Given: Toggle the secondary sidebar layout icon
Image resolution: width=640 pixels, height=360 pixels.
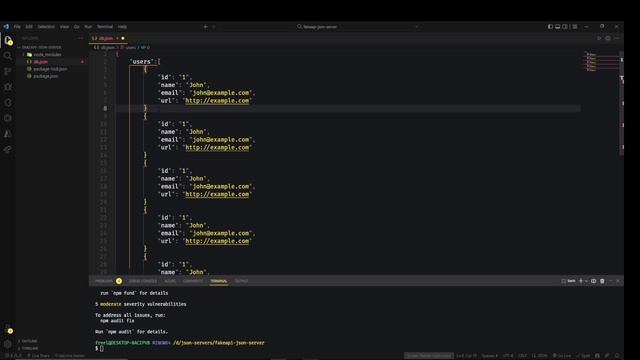Looking at the screenshot, I should coord(565,27).
